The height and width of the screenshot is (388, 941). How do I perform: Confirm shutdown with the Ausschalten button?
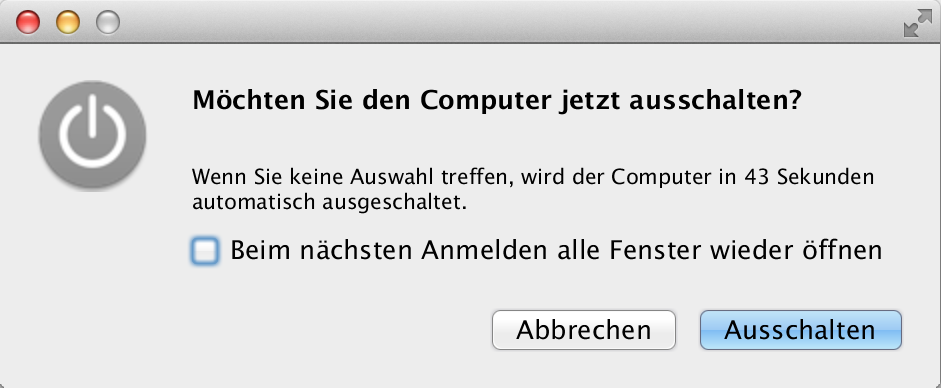(801, 330)
